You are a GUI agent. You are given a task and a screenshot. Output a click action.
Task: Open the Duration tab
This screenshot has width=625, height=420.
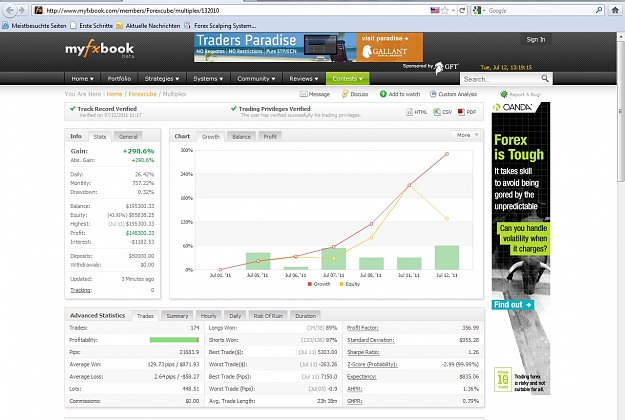coord(305,316)
